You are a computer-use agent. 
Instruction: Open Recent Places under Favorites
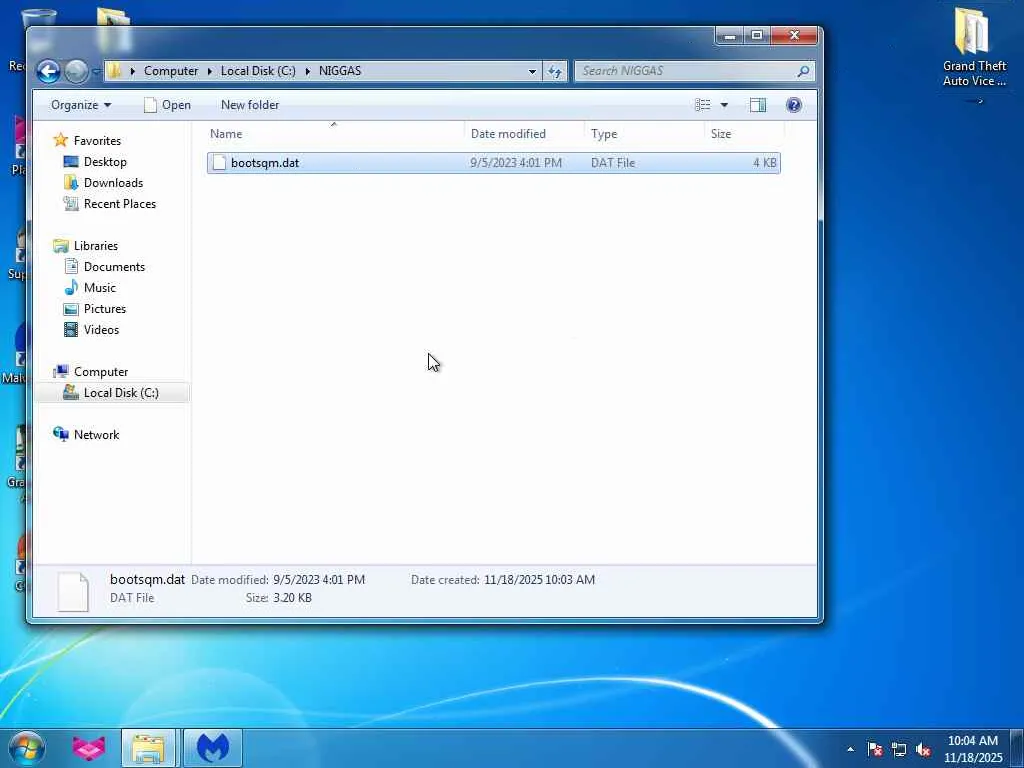click(x=120, y=204)
